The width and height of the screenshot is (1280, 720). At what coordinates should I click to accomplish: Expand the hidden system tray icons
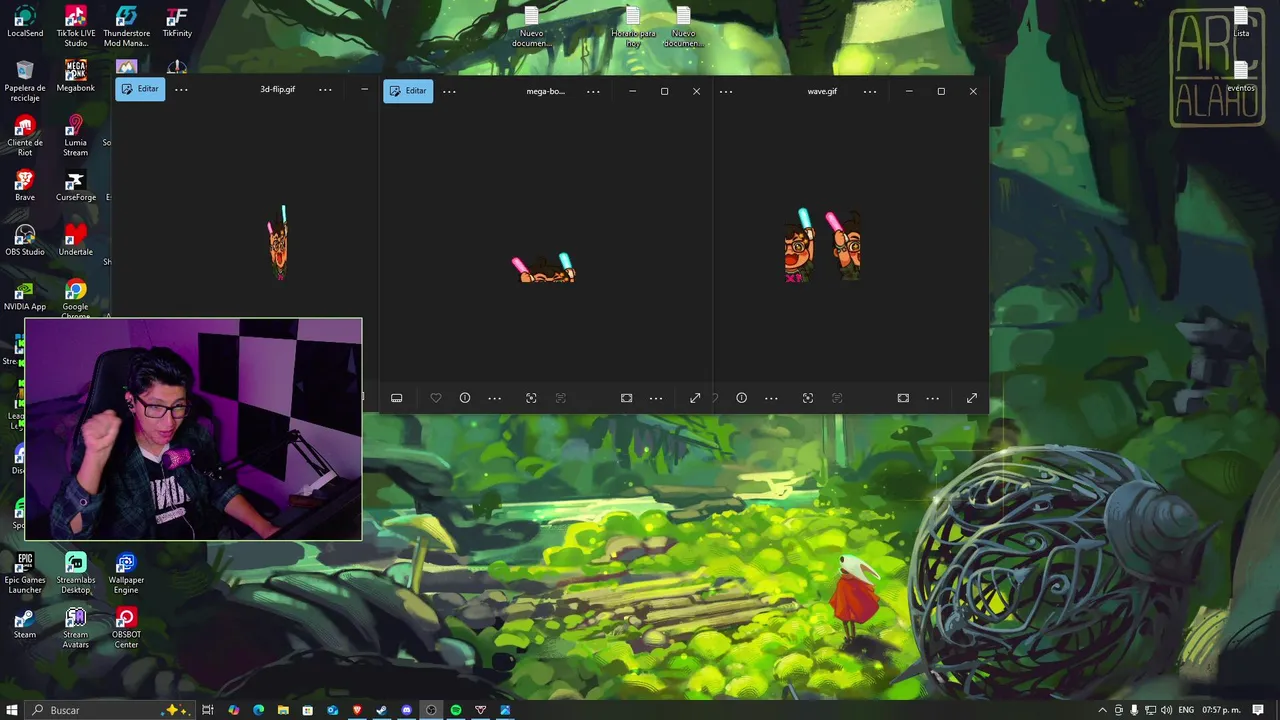click(1102, 710)
